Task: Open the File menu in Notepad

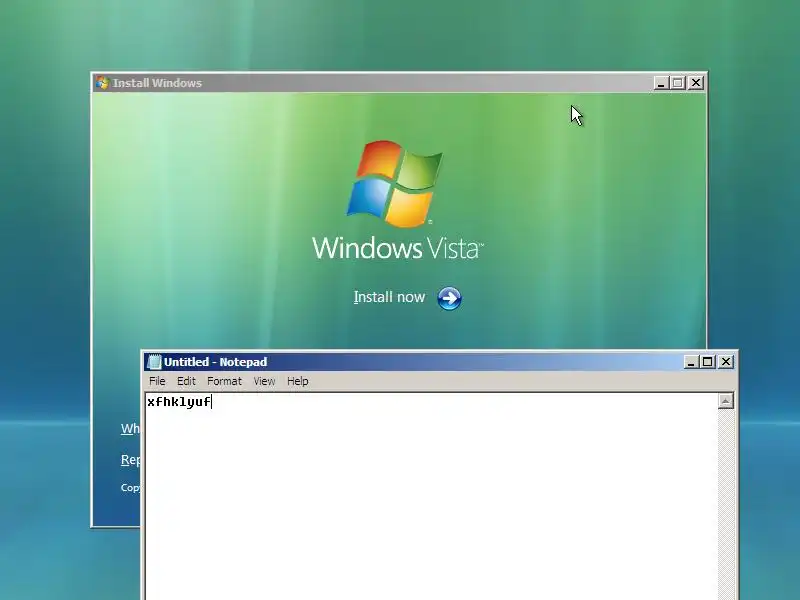Action: pyautogui.click(x=157, y=381)
